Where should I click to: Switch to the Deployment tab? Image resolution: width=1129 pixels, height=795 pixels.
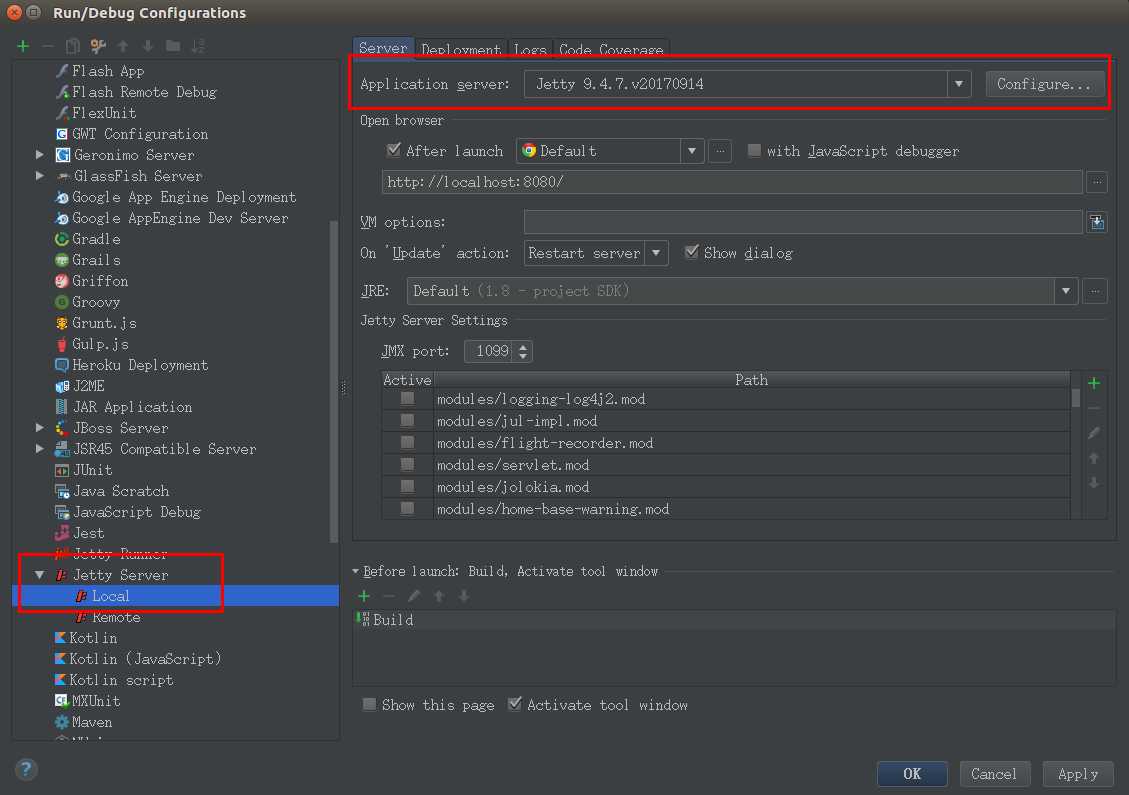coord(460,49)
